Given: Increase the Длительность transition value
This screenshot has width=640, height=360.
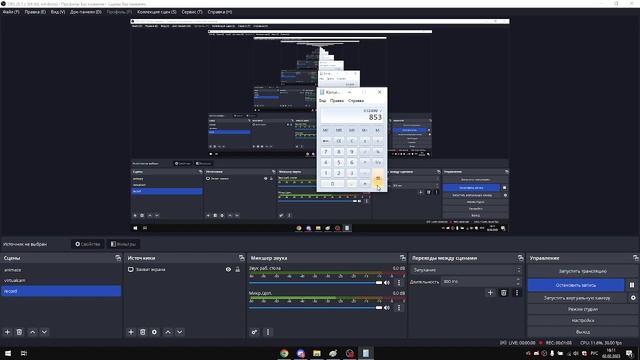Looking at the screenshot, I should point(518,280).
